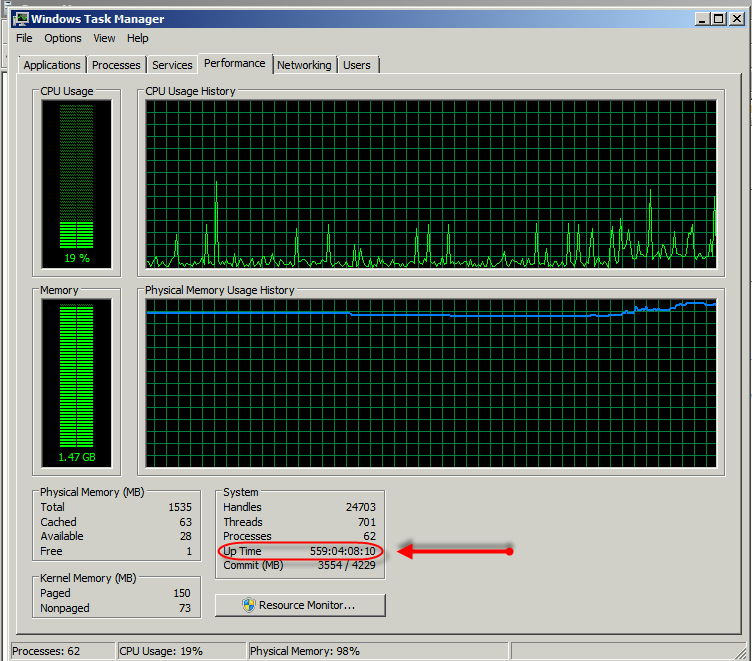Screen dimensions: 752x661
Task: Click the Kernel Memory (MB) group label
Action: (88, 578)
